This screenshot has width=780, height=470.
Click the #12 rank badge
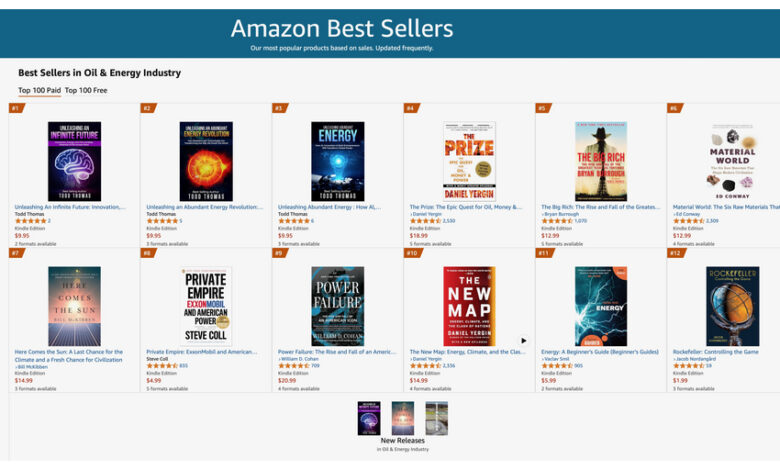675,253
